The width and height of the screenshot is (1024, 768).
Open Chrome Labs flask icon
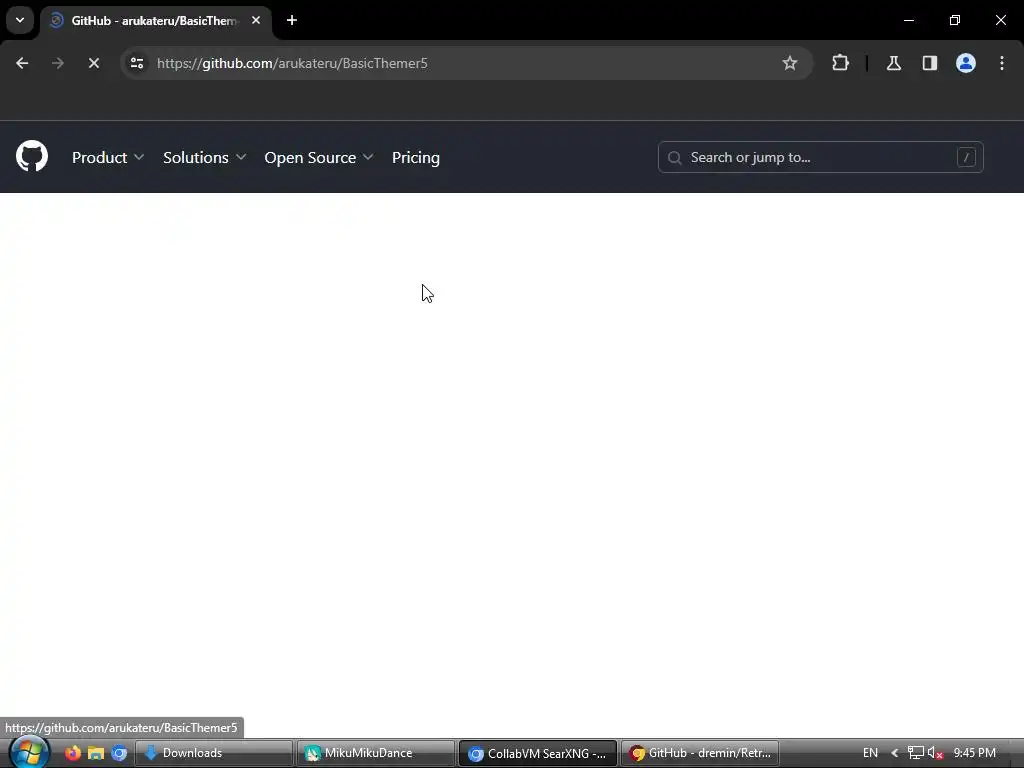tap(893, 63)
